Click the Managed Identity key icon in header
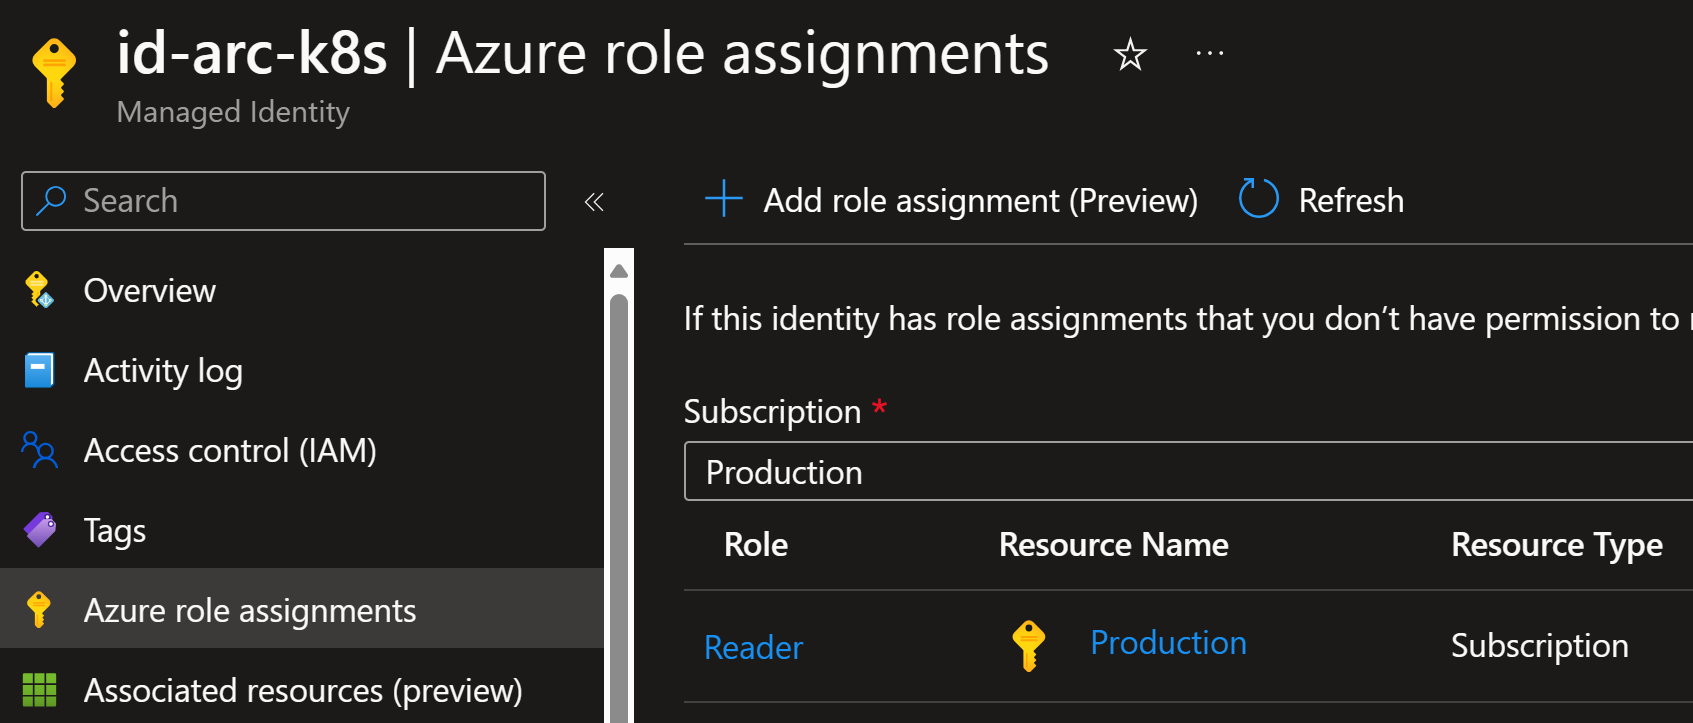Screen dimensions: 1693x723 click(54, 72)
